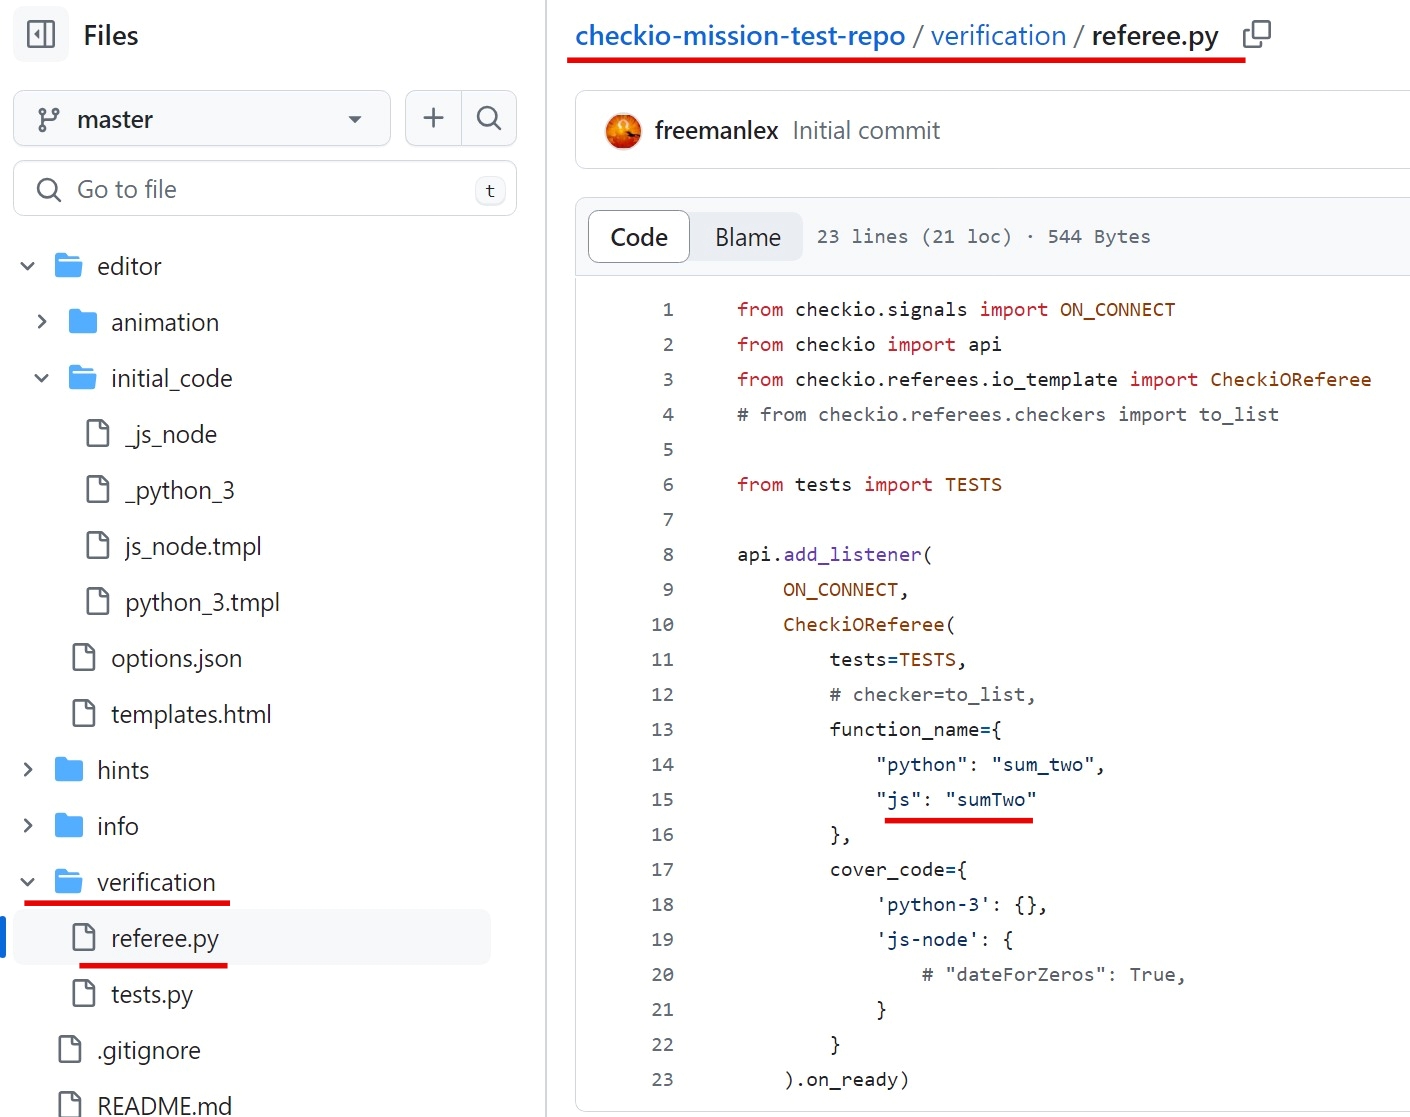Open the _python_3 file
The height and width of the screenshot is (1117, 1410).
(x=180, y=490)
